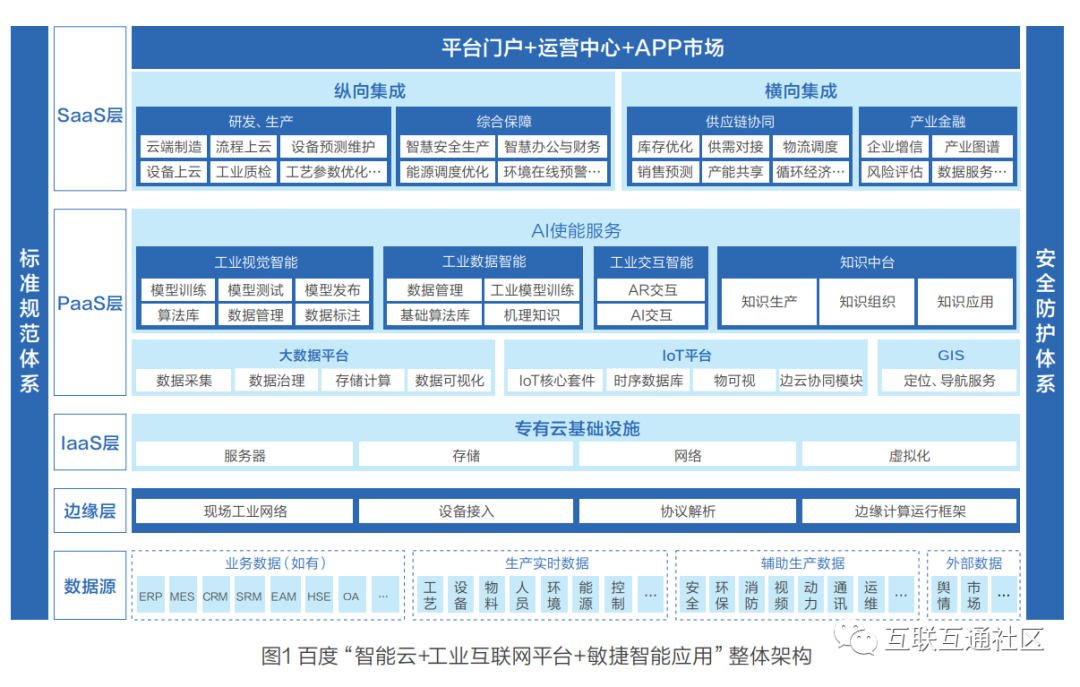Click the 横向集成 heading
Image resolution: width=1080 pixels, height=687 pixels.
tap(801, 91)
